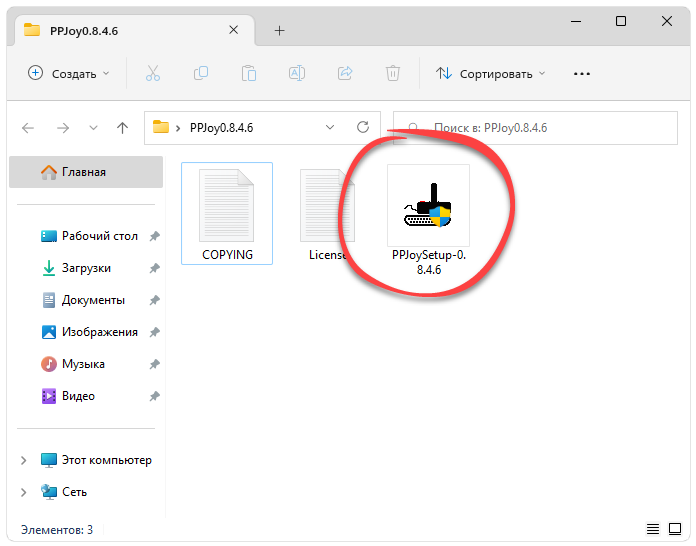The image size is (696, 546).
Task: Click the COPYING file name label
Action: tap(227, 255)
